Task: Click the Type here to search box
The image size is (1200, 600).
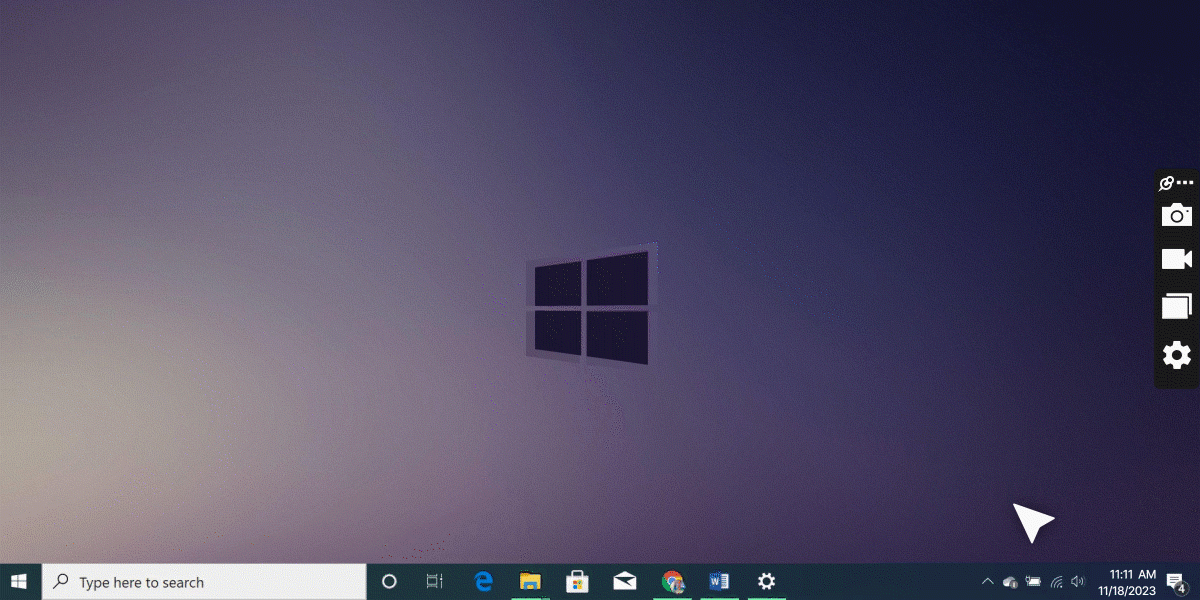Action: tap(204, 582)
